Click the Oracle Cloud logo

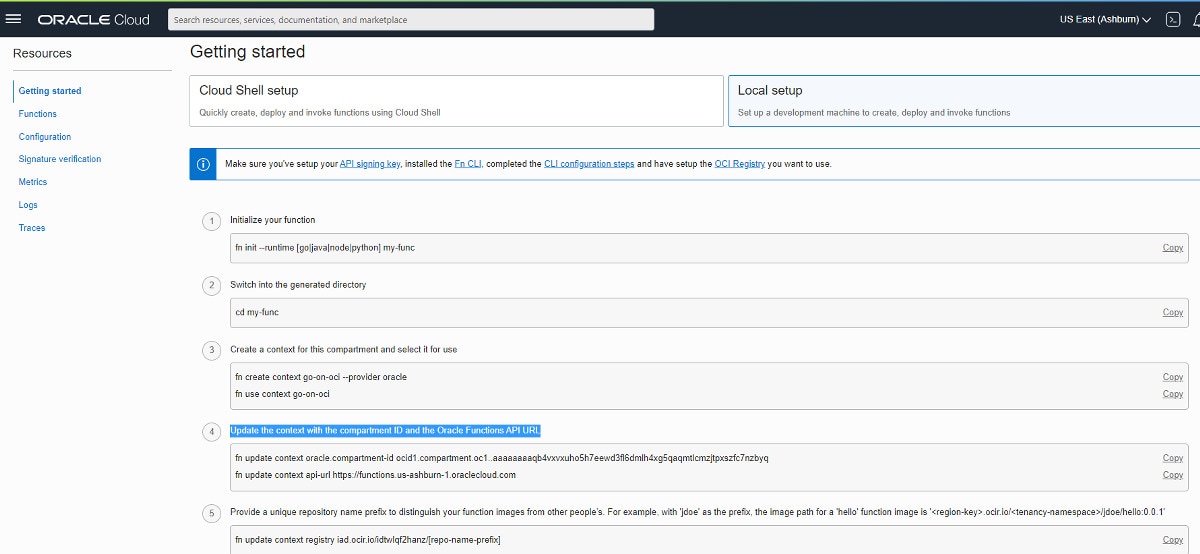pos(93,19)
